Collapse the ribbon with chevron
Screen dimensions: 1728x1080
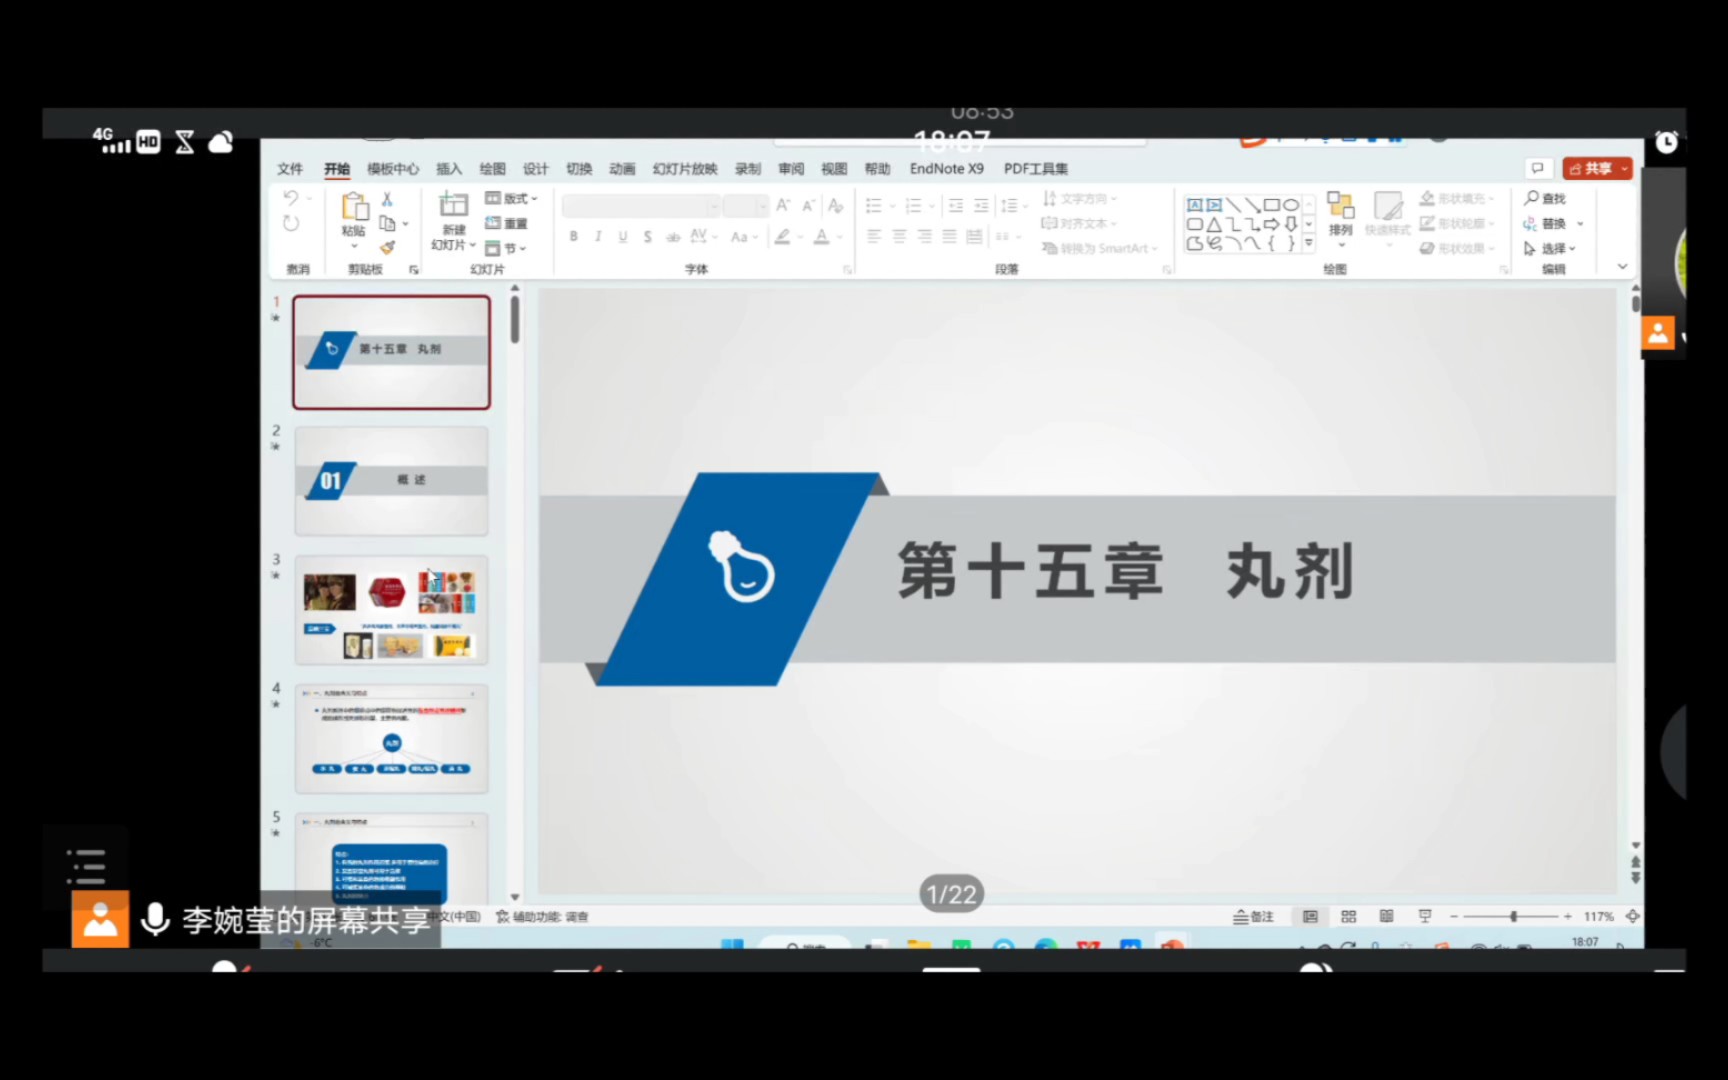[x=1623, y=267]
